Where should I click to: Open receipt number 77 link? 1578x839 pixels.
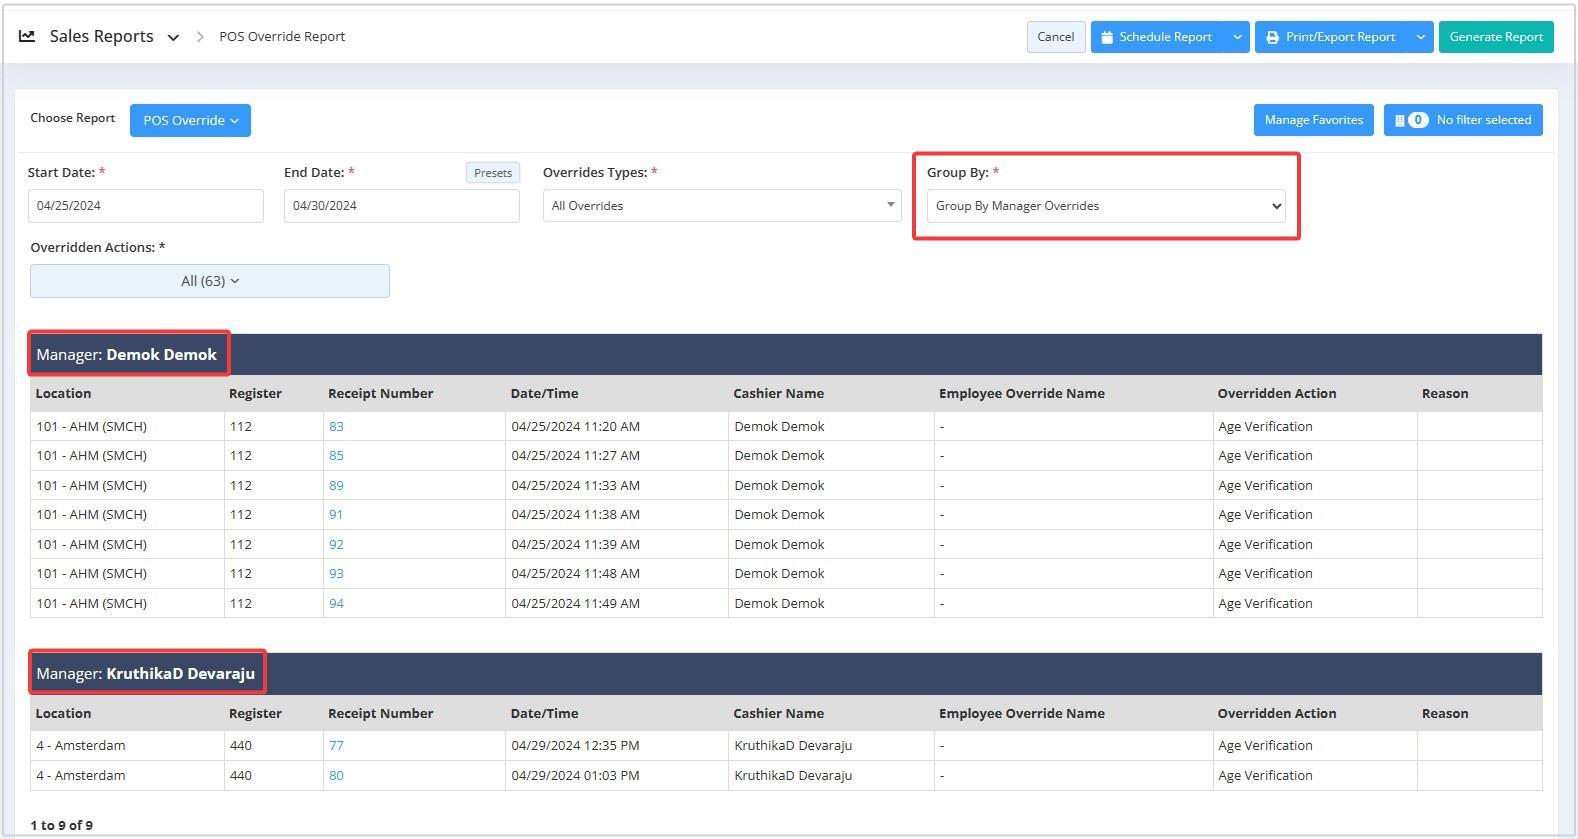pos(336,745)
